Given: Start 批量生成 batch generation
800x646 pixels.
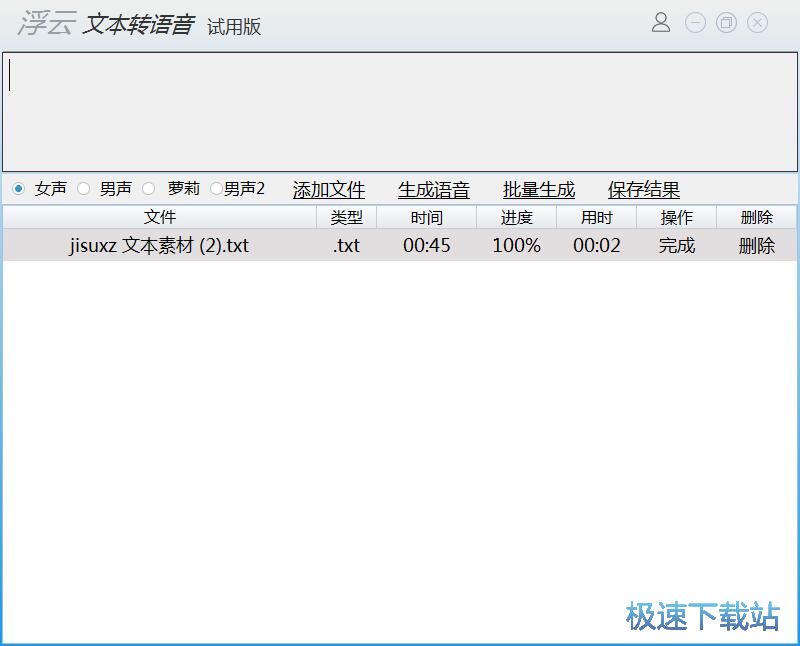Looking at the screenshot, I should pos(539,190).
